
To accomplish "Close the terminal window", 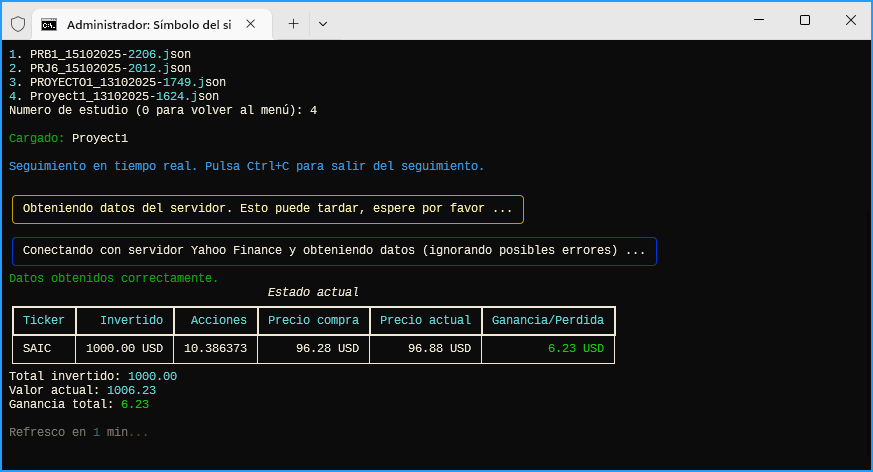I will click(x=850, y=21).
